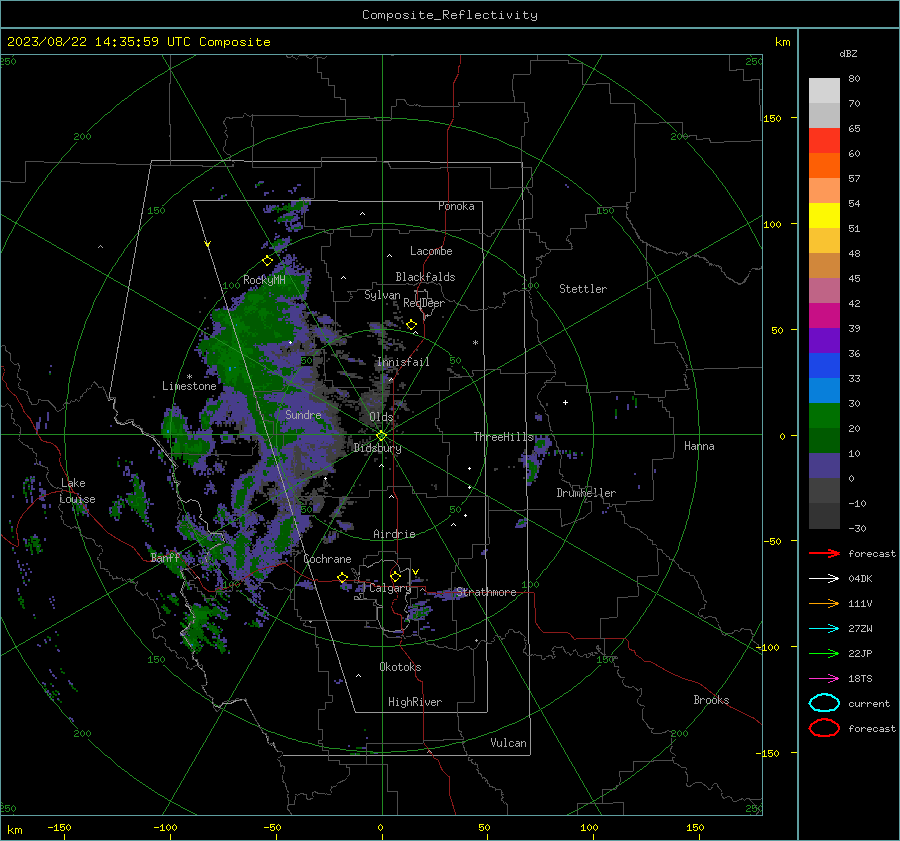Select the HighRiver label
Screen dimensions: 900x841
[x=415, y=702]
